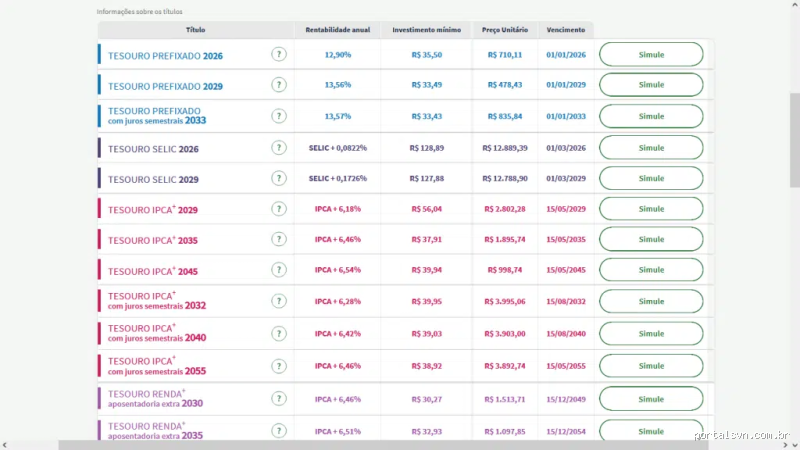Open Tesouro IPCA+ com juros semestrais 2055
The width and height of the screenshot is (800, 450).
point(157,366)
